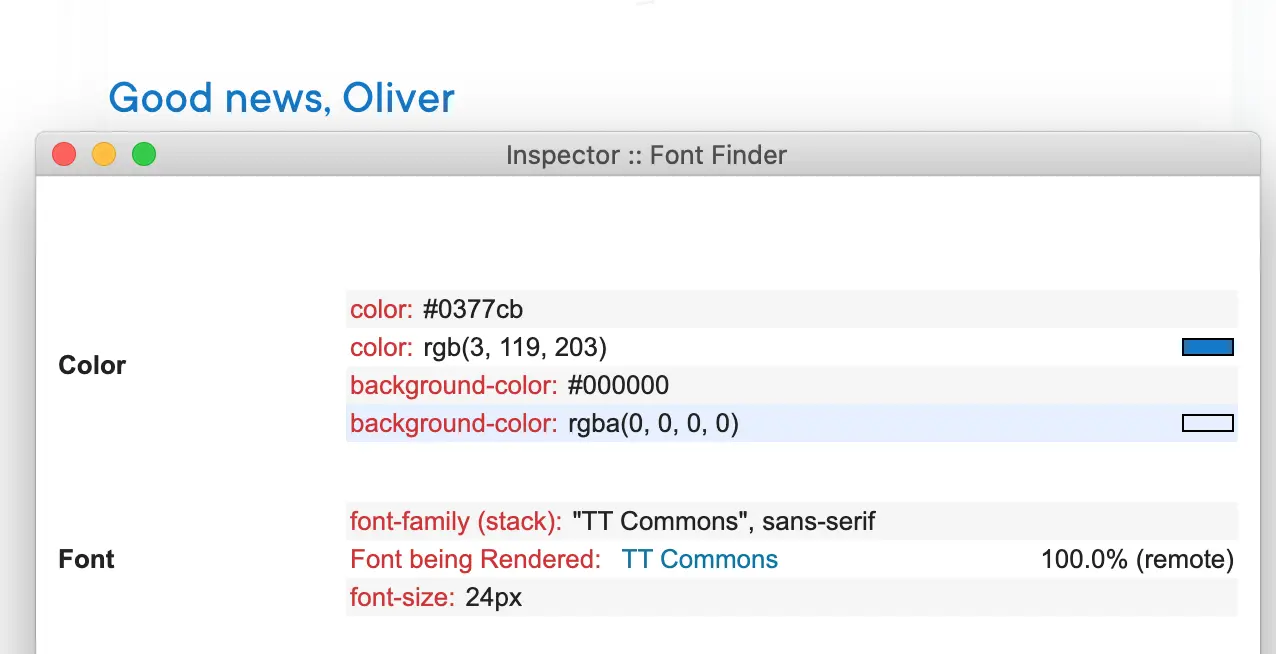This screenshot has height=654, width=1276.
Task: Minimize the Font Finder window
Action: tap(104, 154)
